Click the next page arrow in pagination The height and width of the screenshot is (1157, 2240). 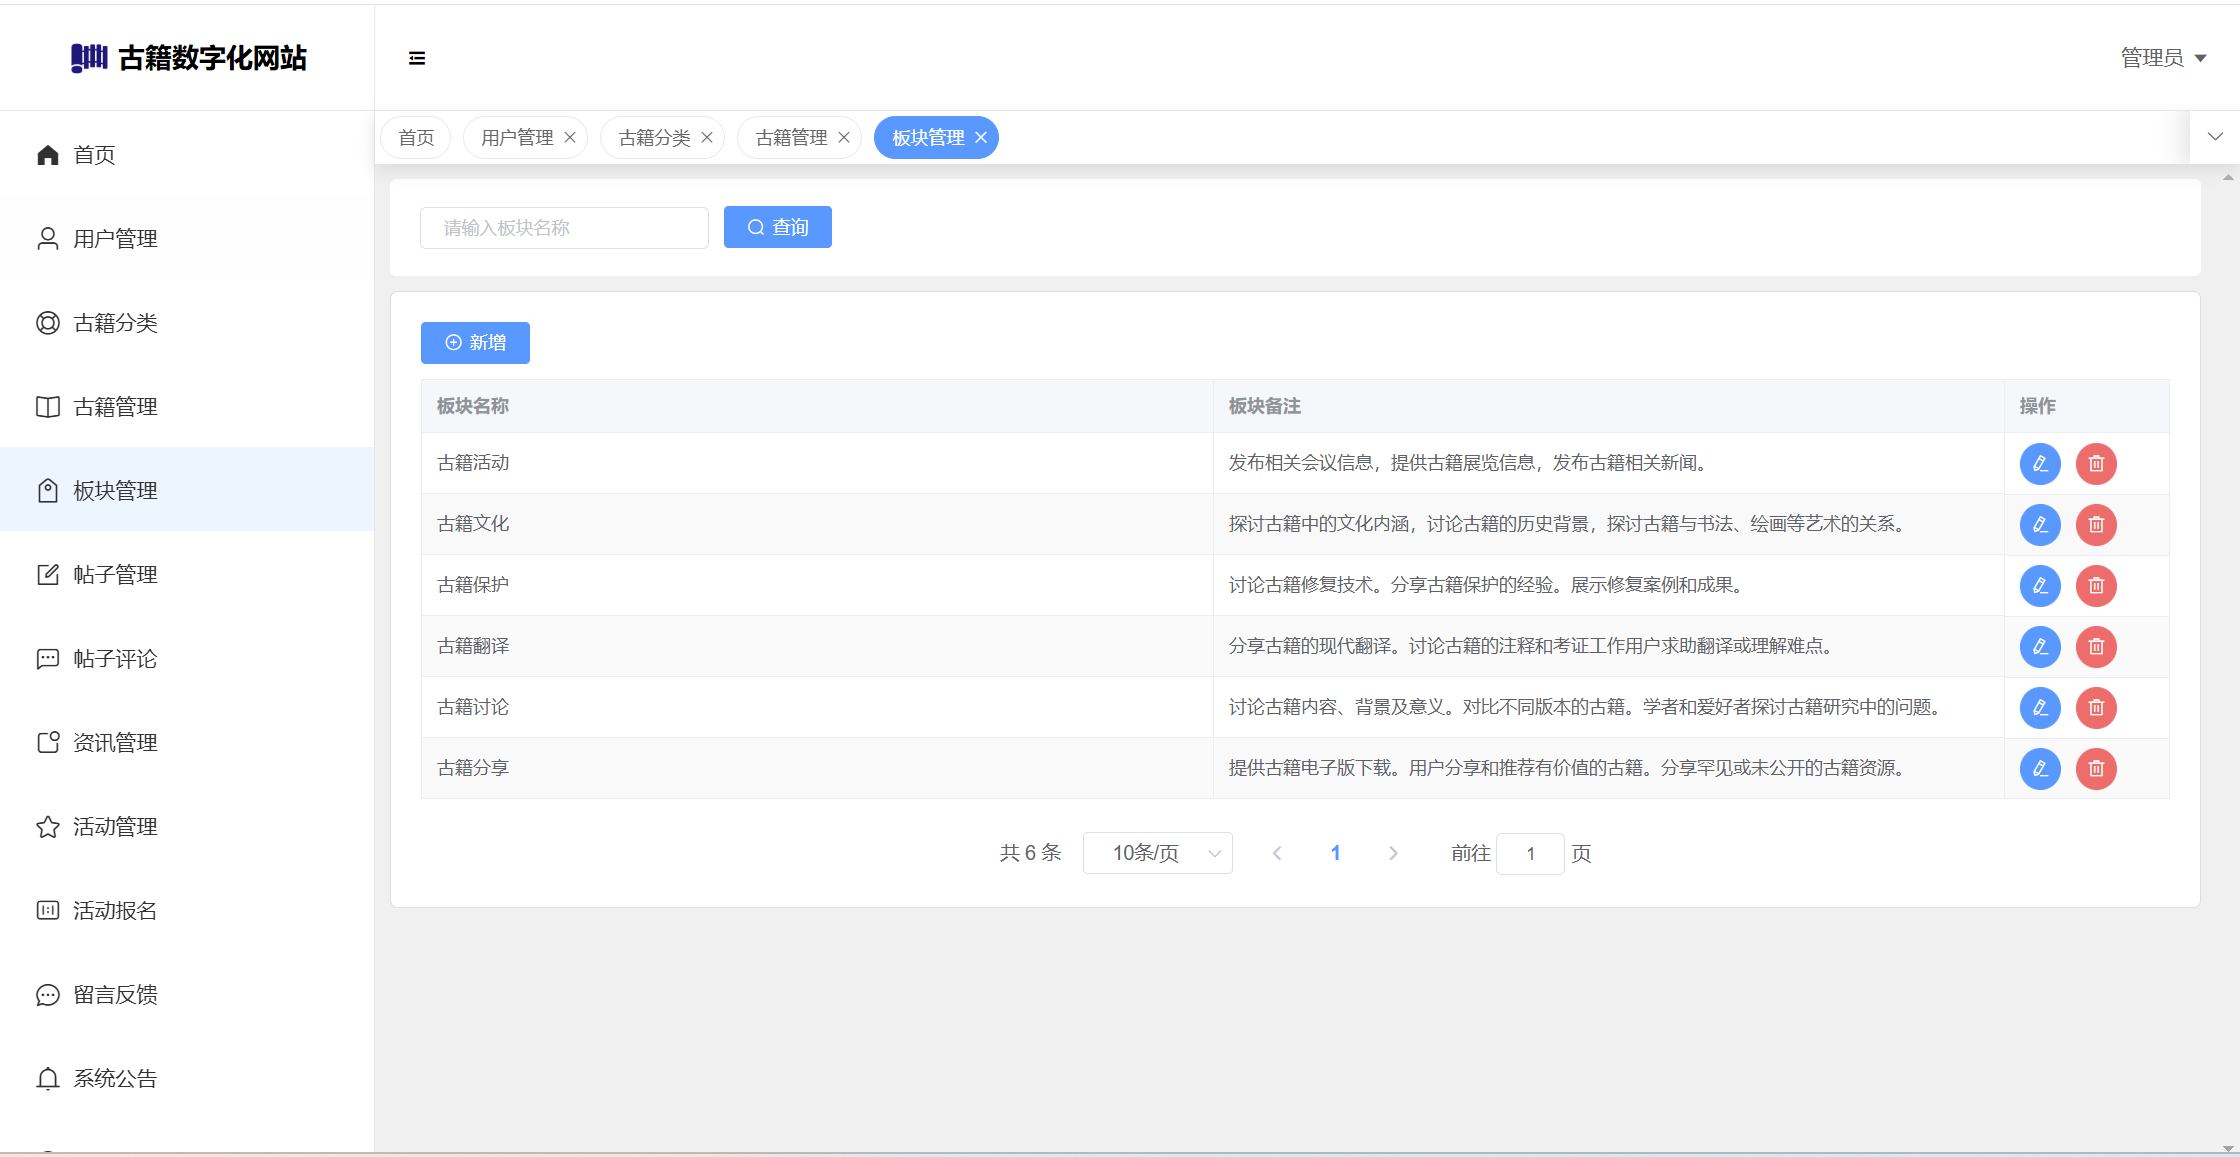(1393, 853)
